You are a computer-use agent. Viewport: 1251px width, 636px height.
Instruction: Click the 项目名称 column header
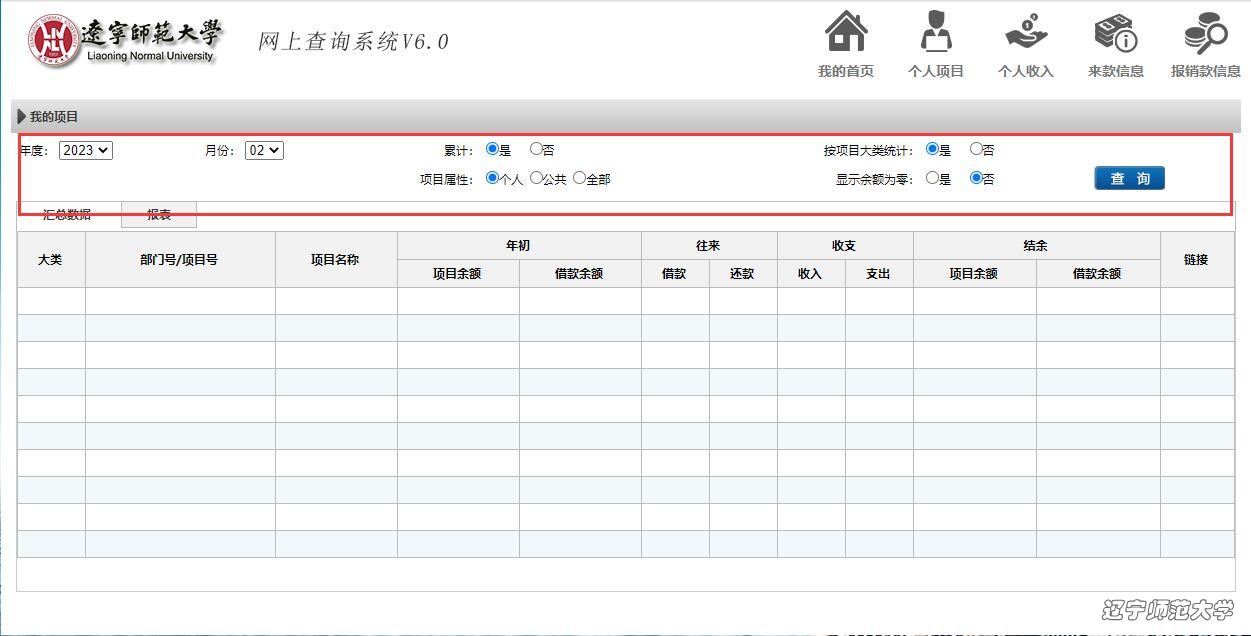pos(335,259)
